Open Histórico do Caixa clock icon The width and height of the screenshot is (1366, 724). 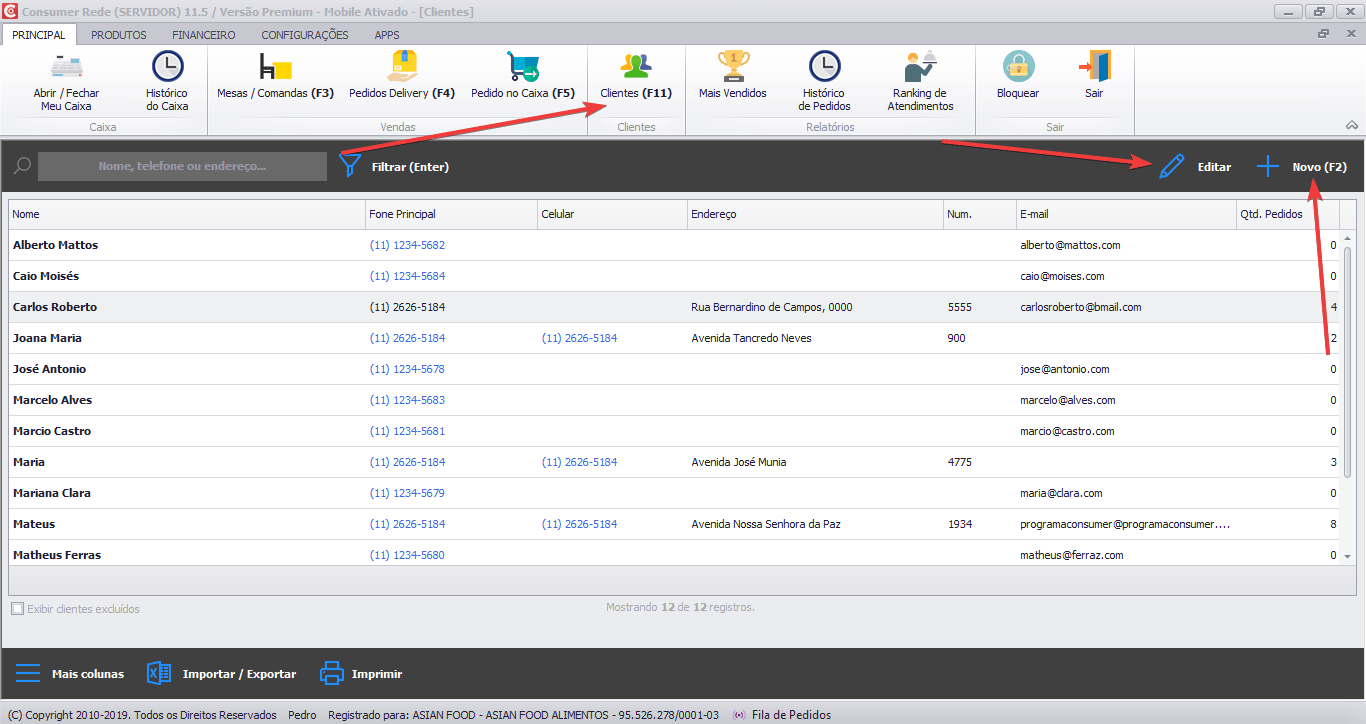167,66
